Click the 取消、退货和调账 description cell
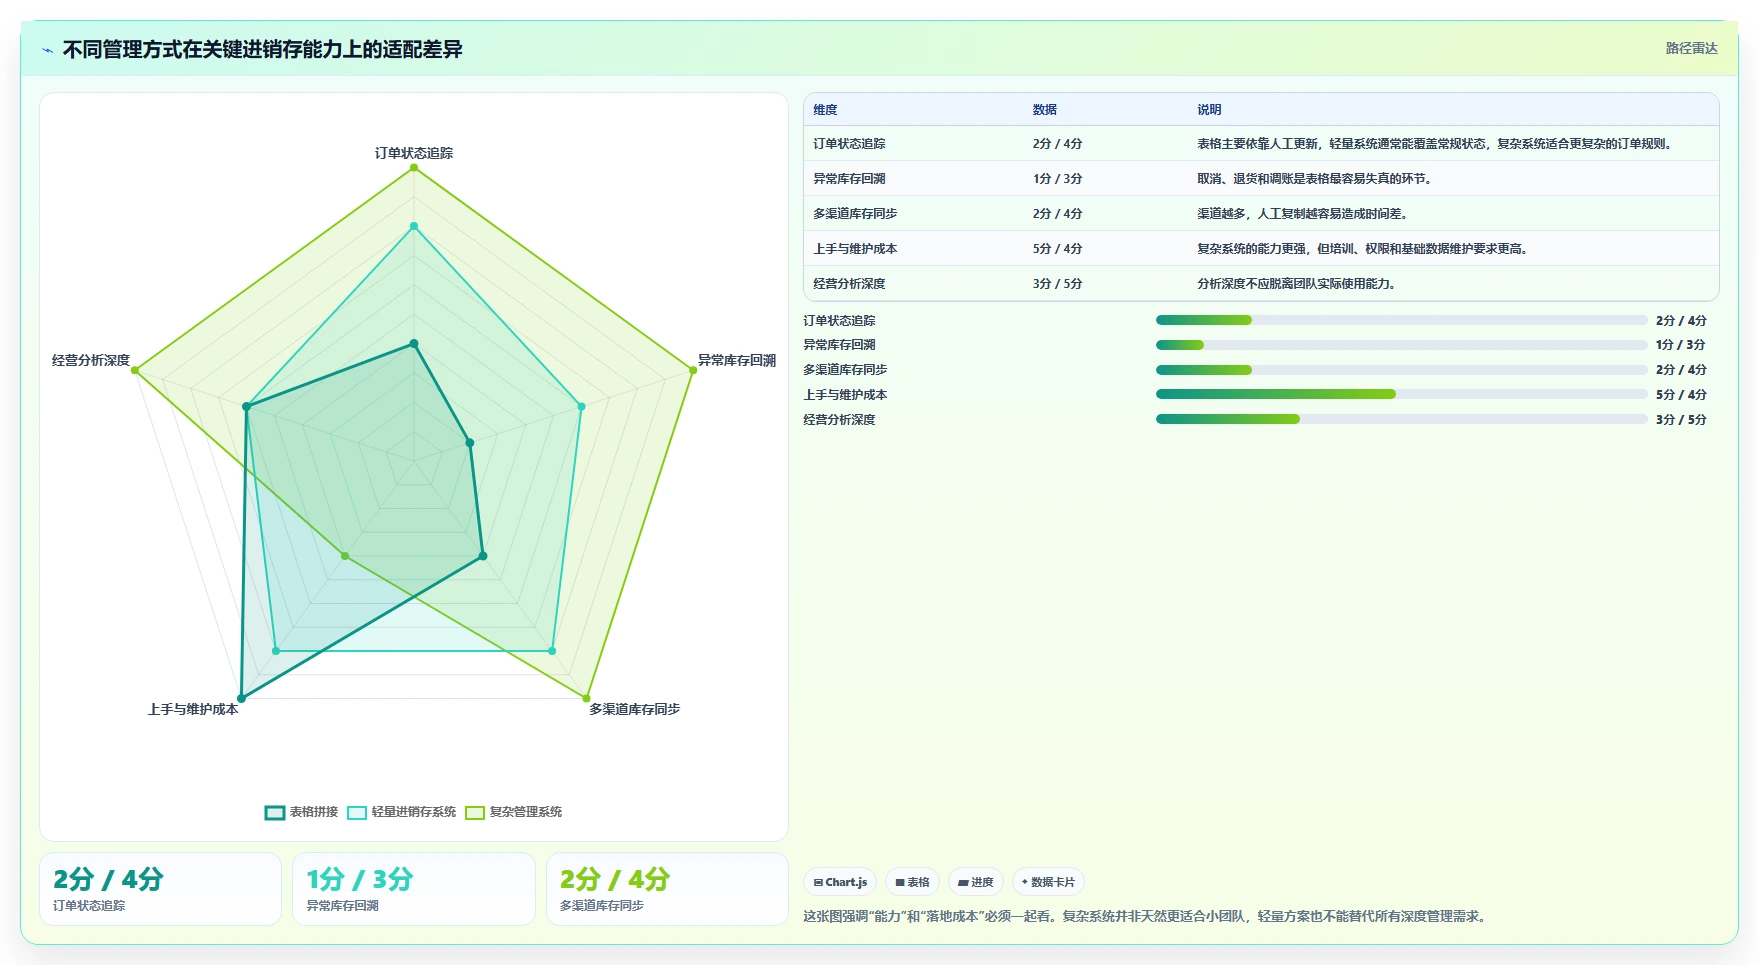 1316,179
